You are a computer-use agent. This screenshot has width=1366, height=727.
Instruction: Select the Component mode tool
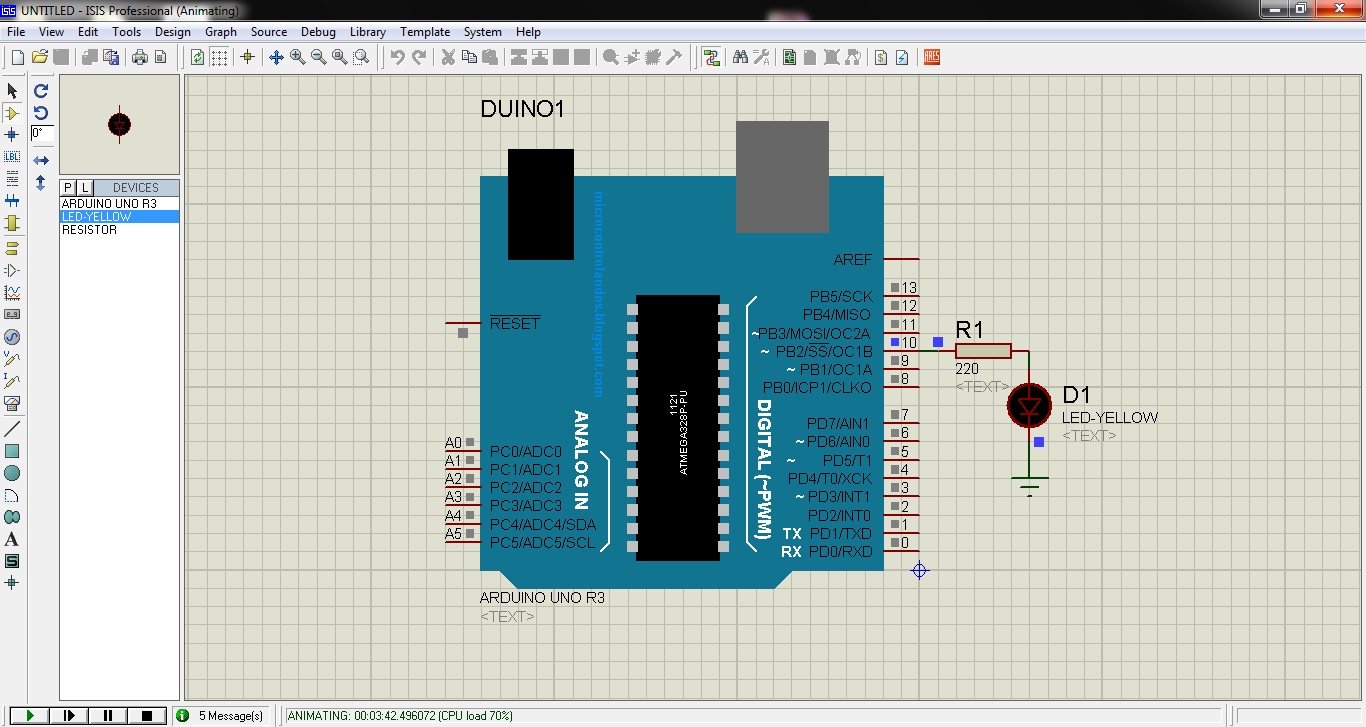click(12, 112)
